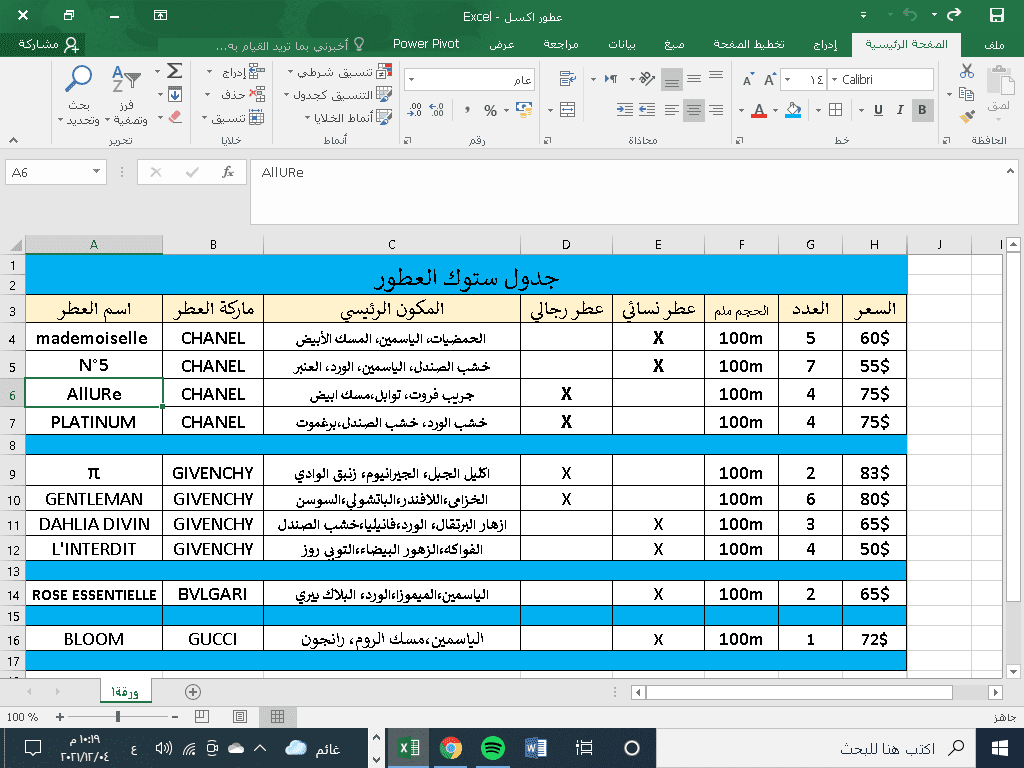Add a new sheet with the plus icon
The width and height of the screenshot is (1024, 768).
pos(193,692)
